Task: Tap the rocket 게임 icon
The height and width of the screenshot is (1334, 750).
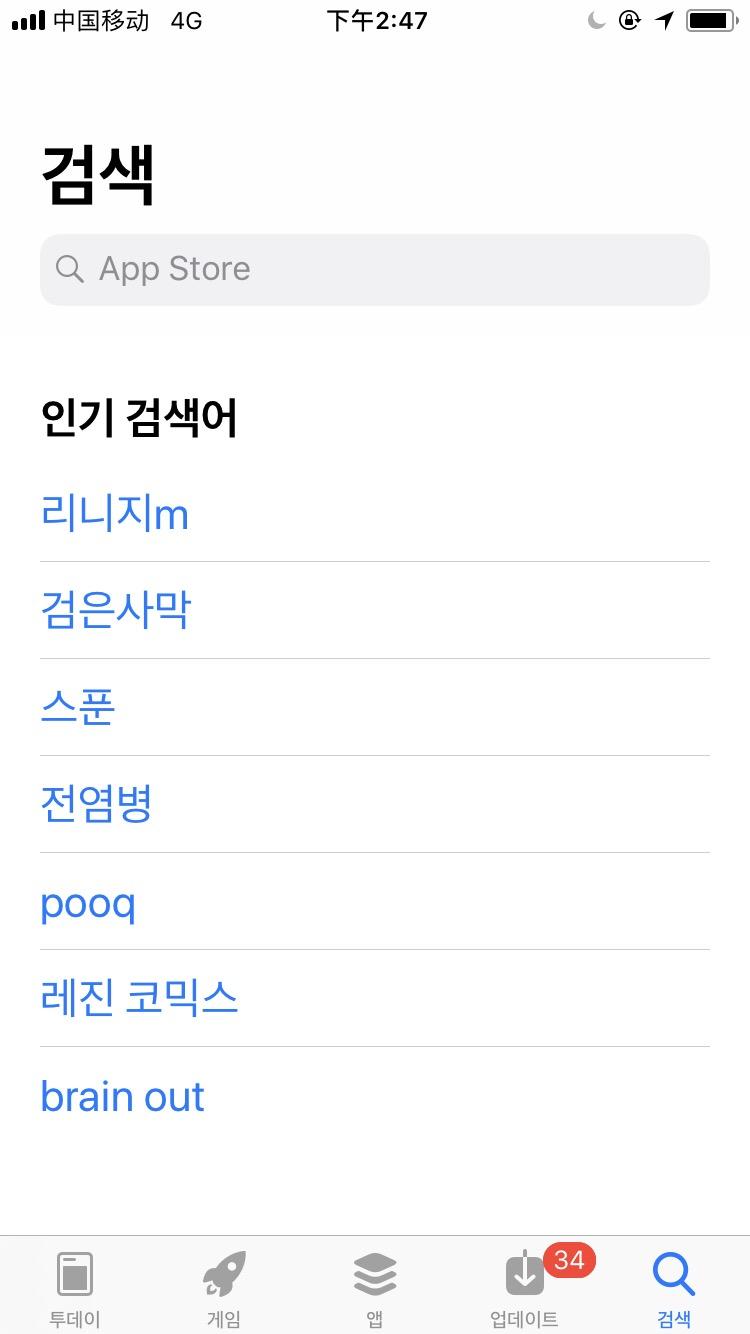Action: coord(224,1274)
